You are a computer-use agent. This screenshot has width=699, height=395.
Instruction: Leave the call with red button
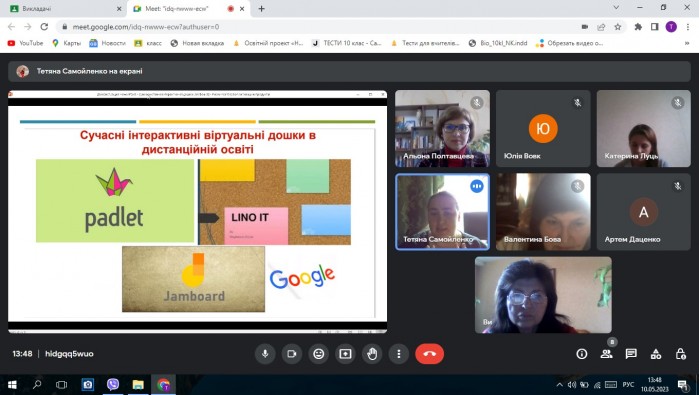click(429, 354)
